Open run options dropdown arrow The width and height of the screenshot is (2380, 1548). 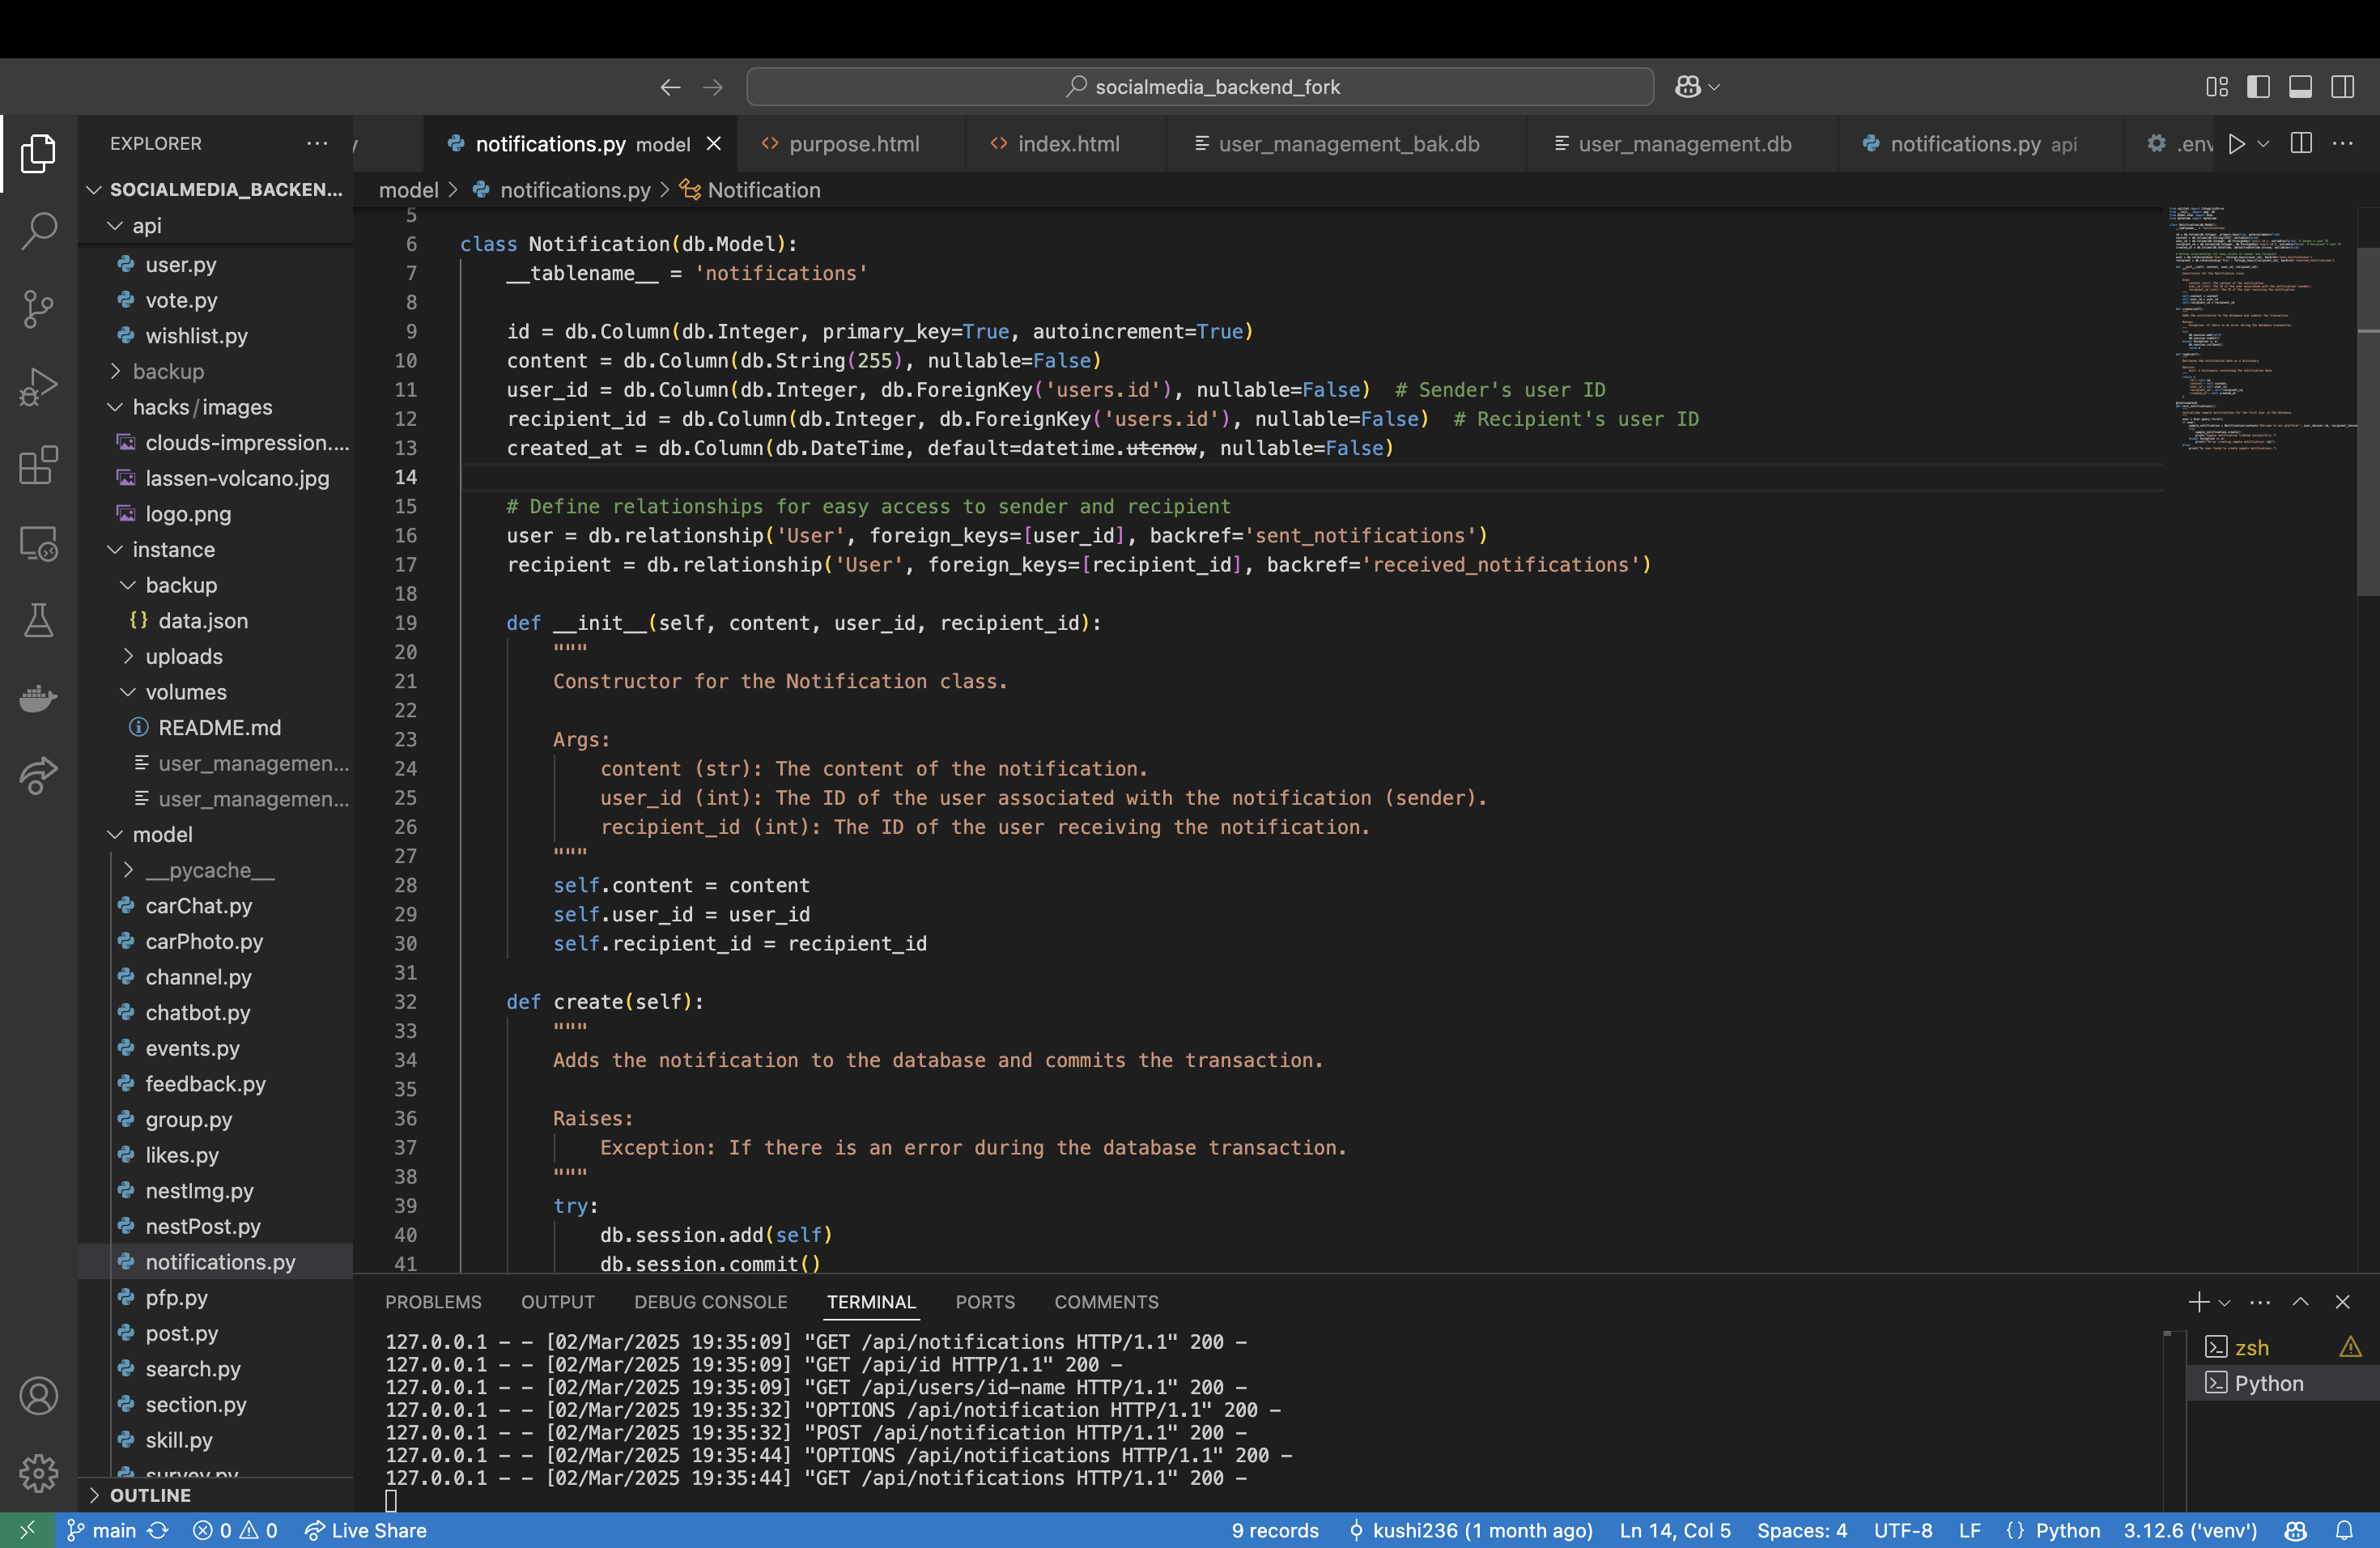coord(2263,144)
